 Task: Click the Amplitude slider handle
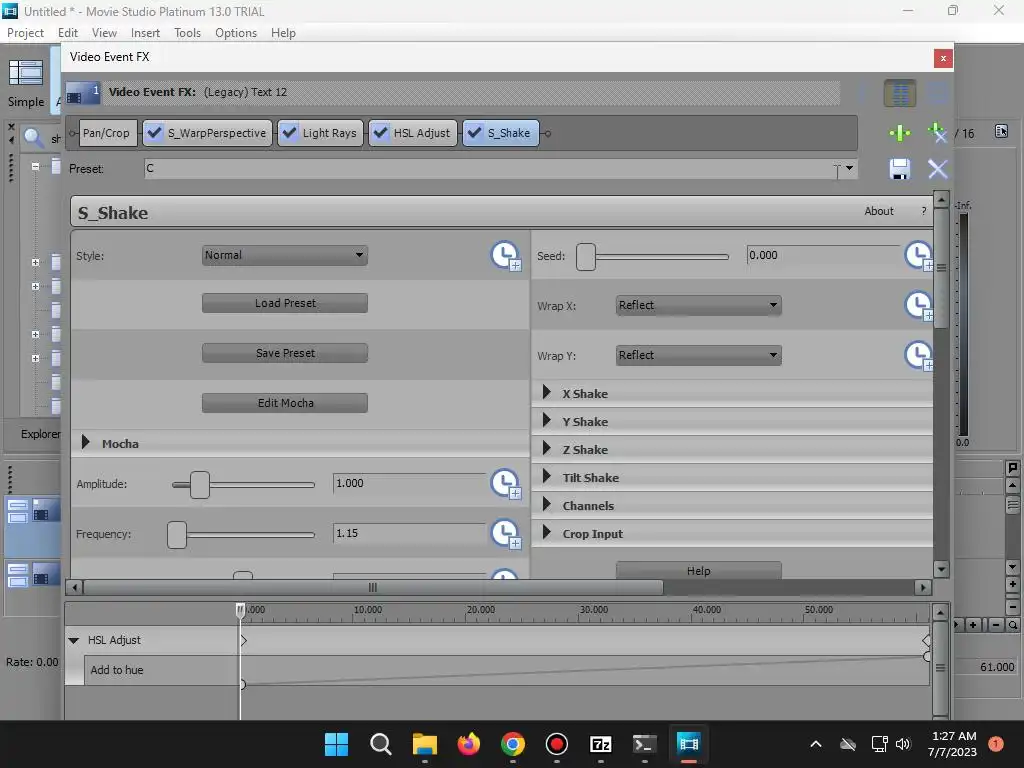point(200,485)
